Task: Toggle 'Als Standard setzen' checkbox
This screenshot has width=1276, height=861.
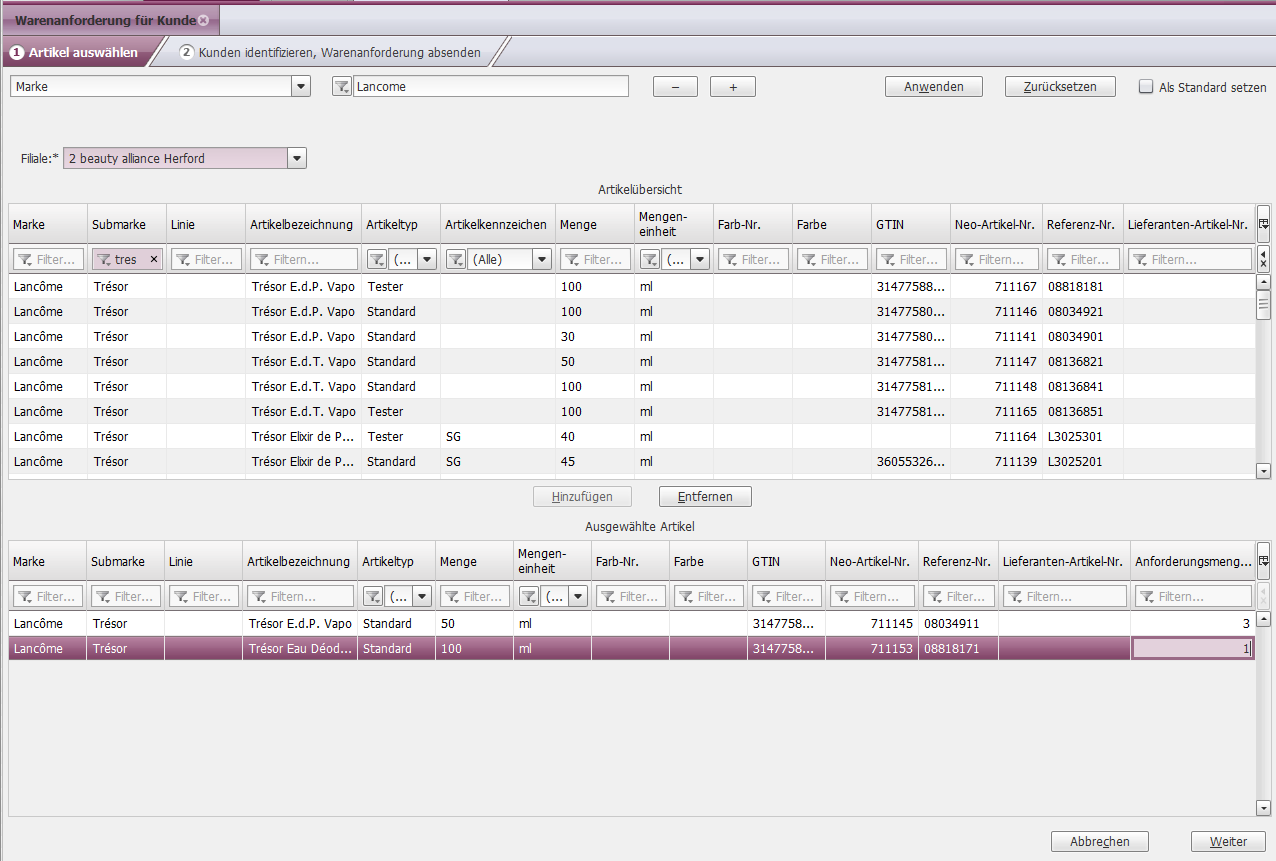Action: (1146, 87)
